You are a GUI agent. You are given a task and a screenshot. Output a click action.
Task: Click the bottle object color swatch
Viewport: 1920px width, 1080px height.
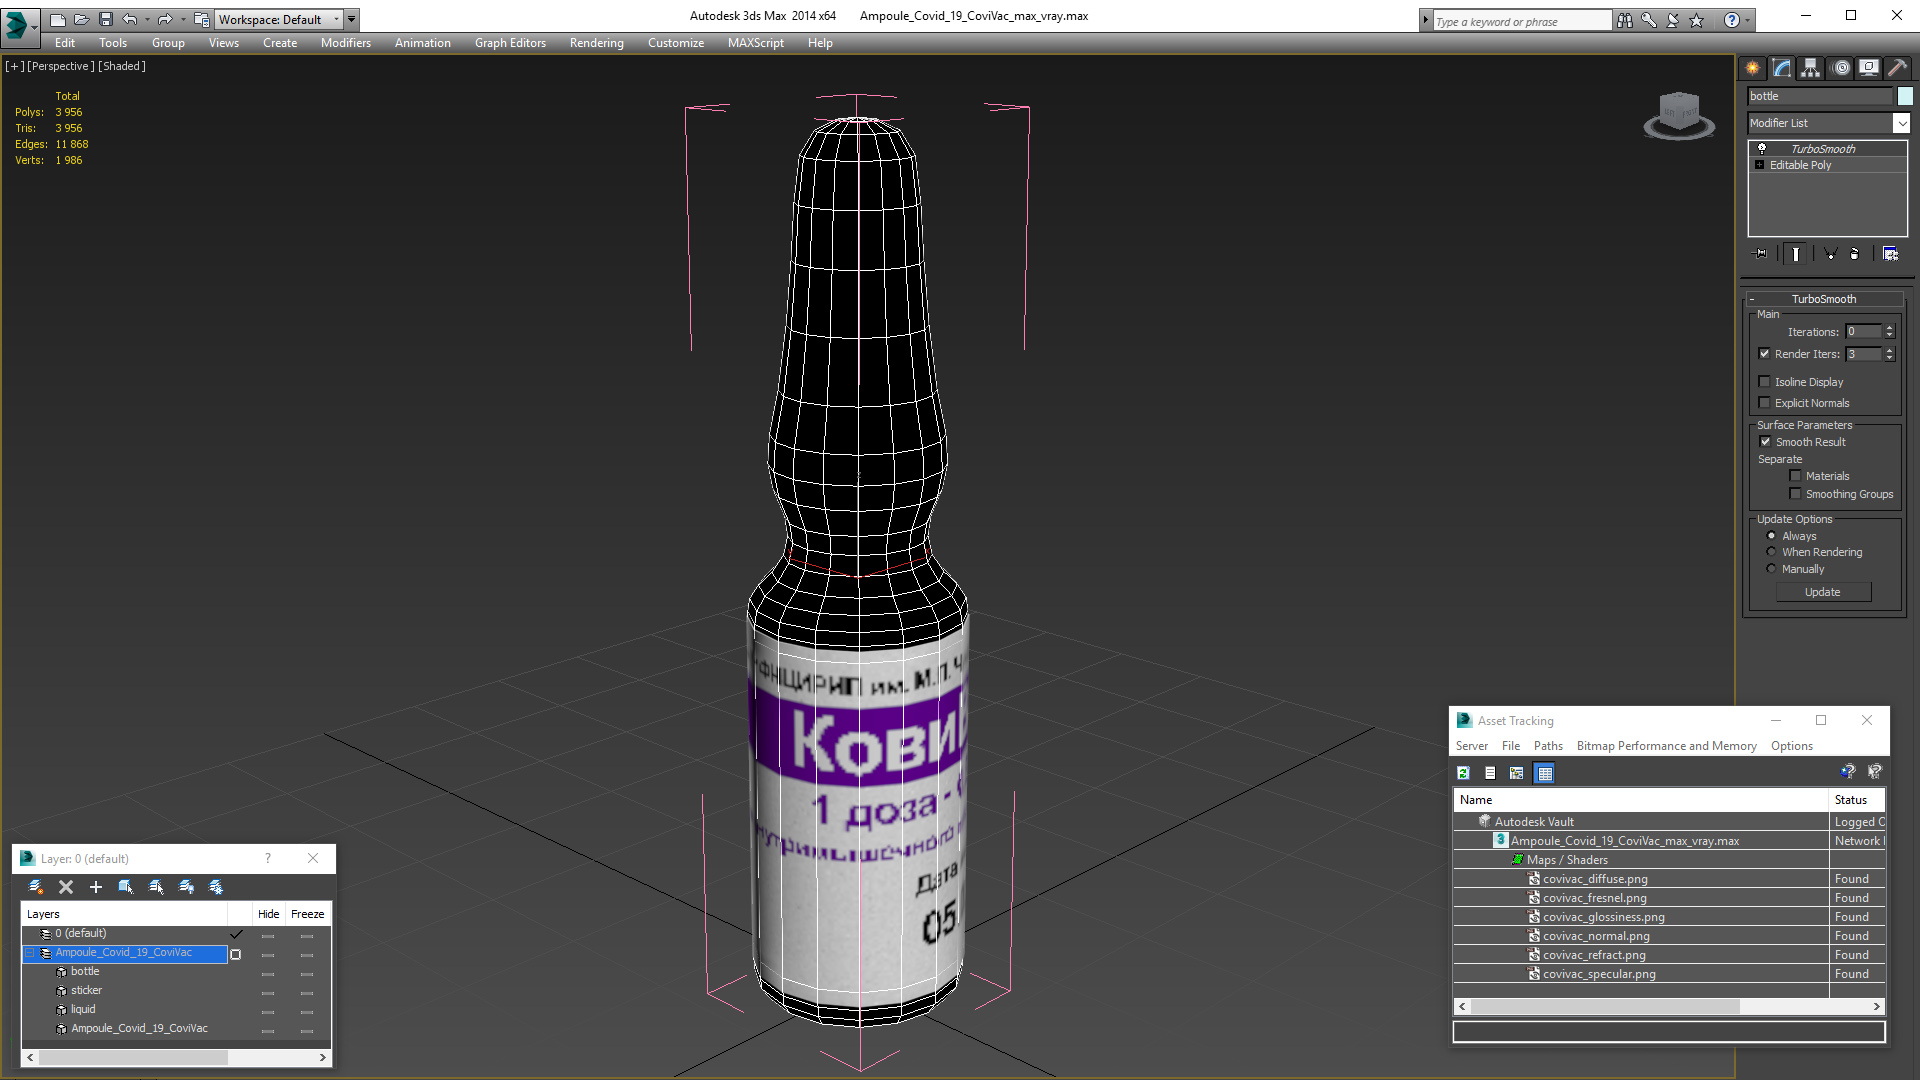pyautogui.click(x=1905, y=96)
